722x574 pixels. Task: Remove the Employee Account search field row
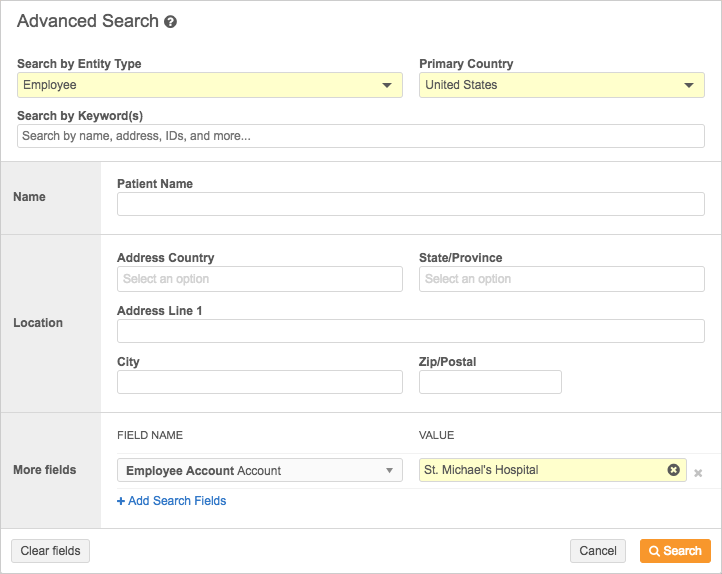tap(698, 473)
